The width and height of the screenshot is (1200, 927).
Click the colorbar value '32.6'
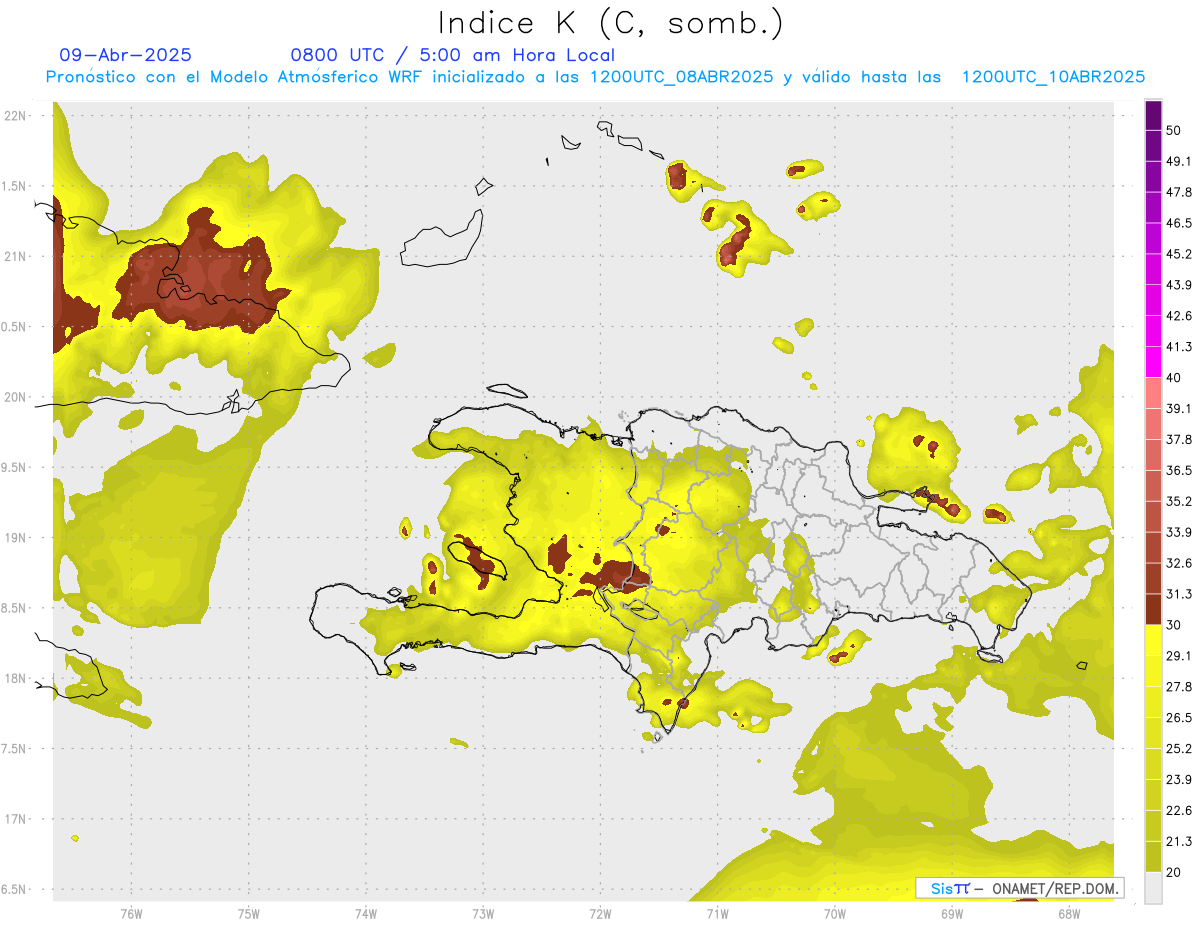(x=1179, y=563)
